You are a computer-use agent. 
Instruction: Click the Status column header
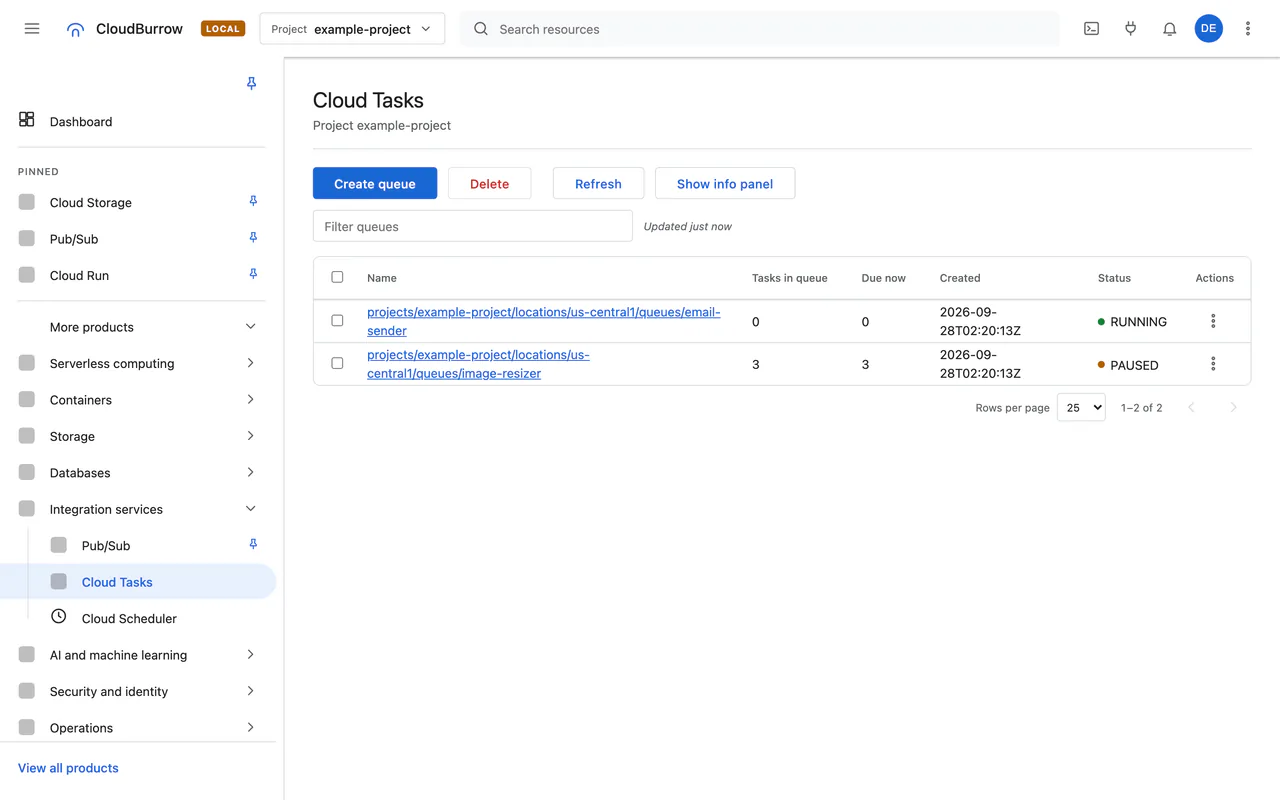(1114, 278)
